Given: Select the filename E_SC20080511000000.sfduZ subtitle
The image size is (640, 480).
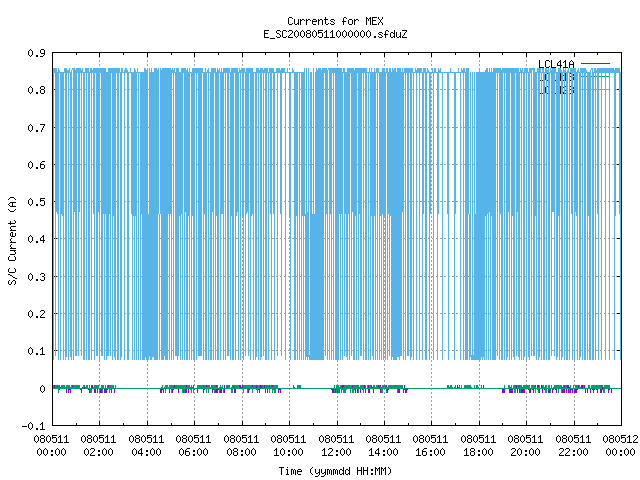Looking at the screenshot, I should [x=335, y=34].
